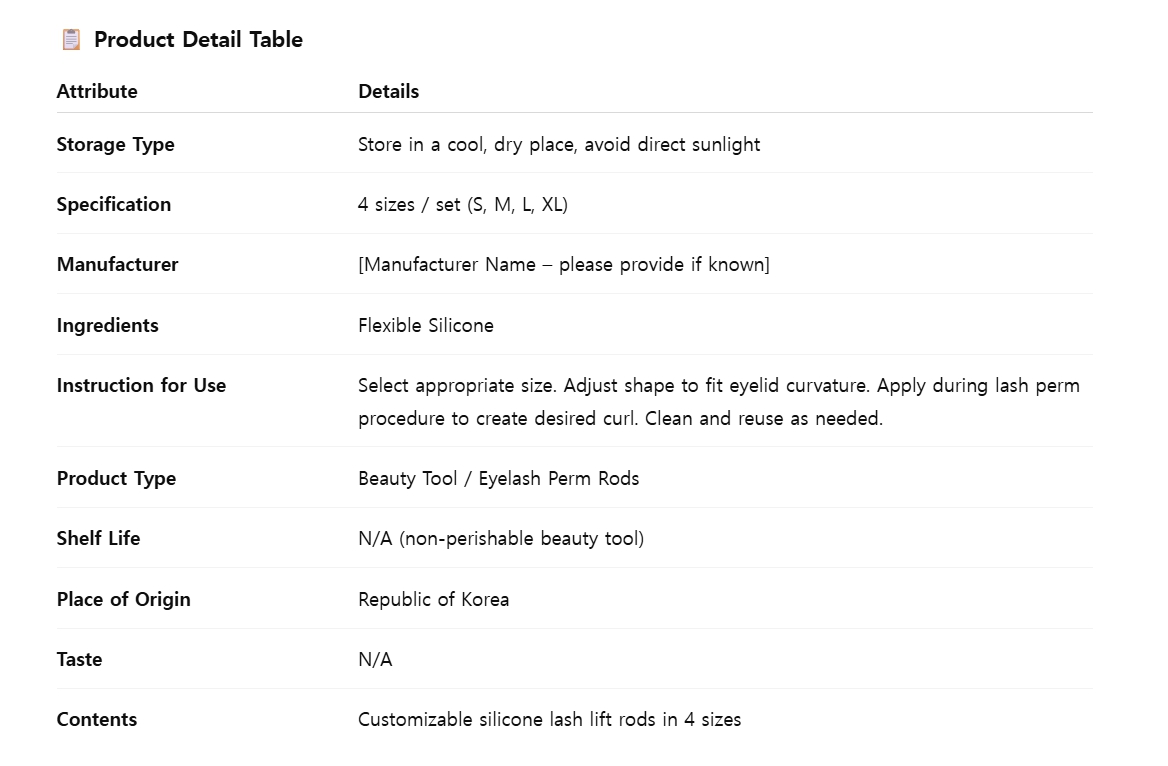Viewport: 1168px width, 766px height.
Task: Click the Beauty Tool / Eyelash Perm Rods value
Action: (498, 478)
